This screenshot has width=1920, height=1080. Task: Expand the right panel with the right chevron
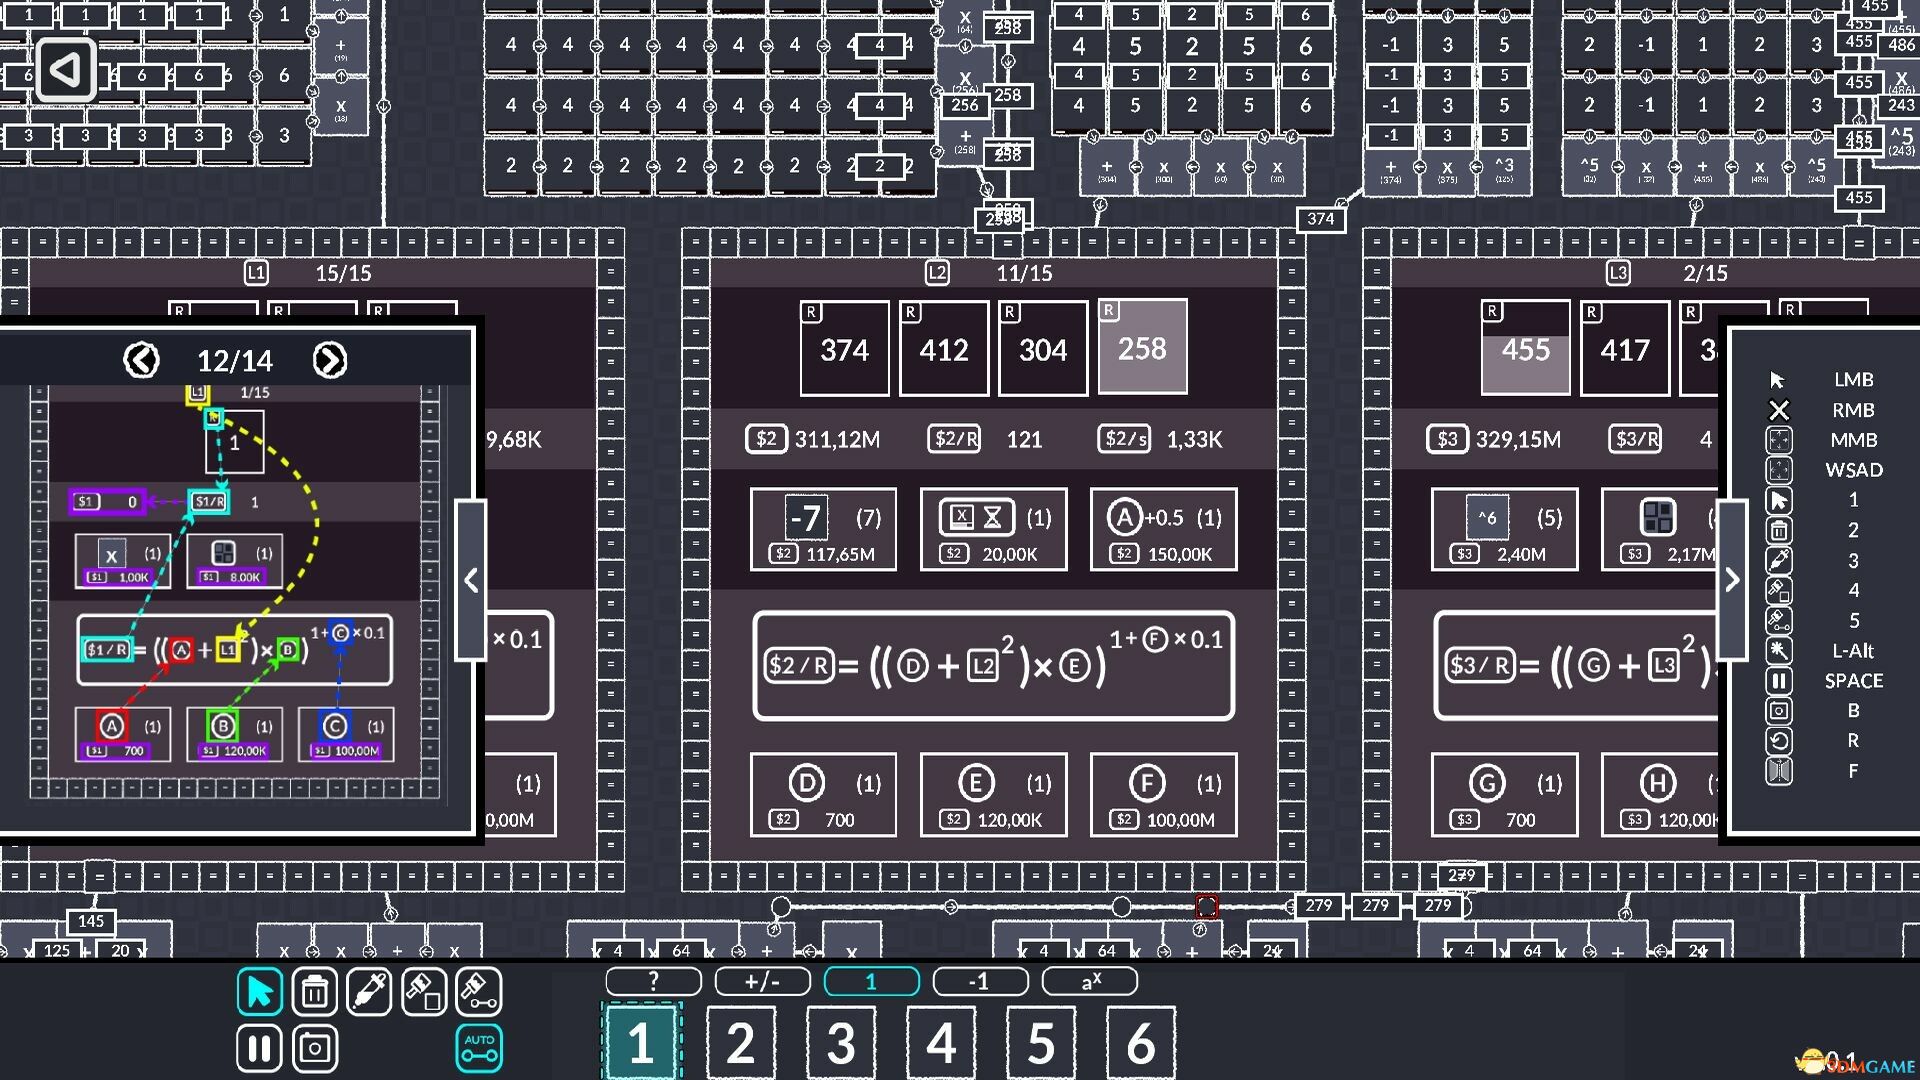1733,580
